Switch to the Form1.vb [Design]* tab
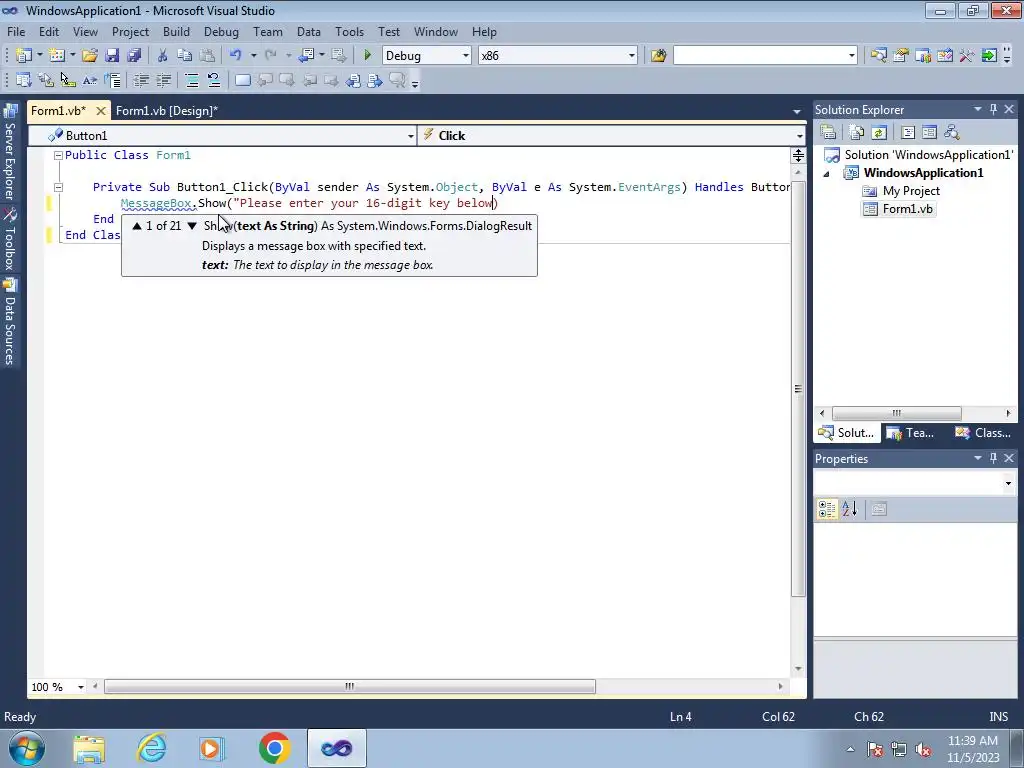This screenshot has height=768, width=1024. coord(167,111)
